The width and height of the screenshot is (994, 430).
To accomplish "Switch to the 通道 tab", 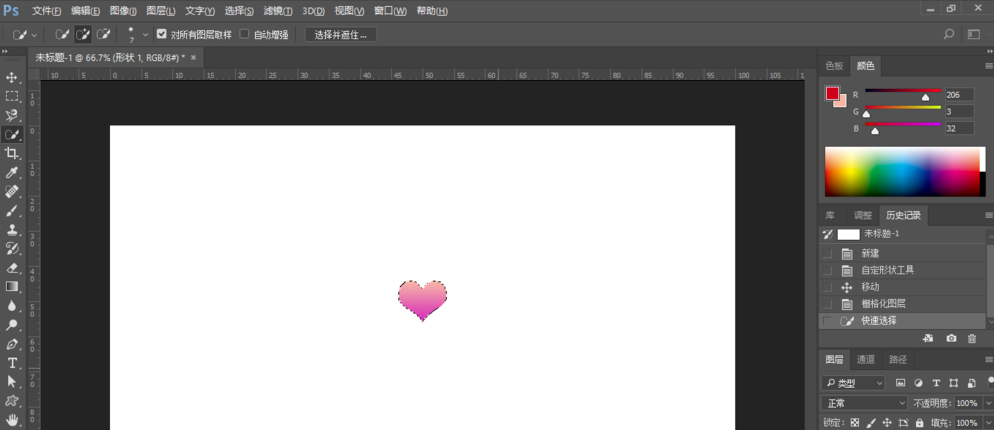I will click(x=866, y=360).
